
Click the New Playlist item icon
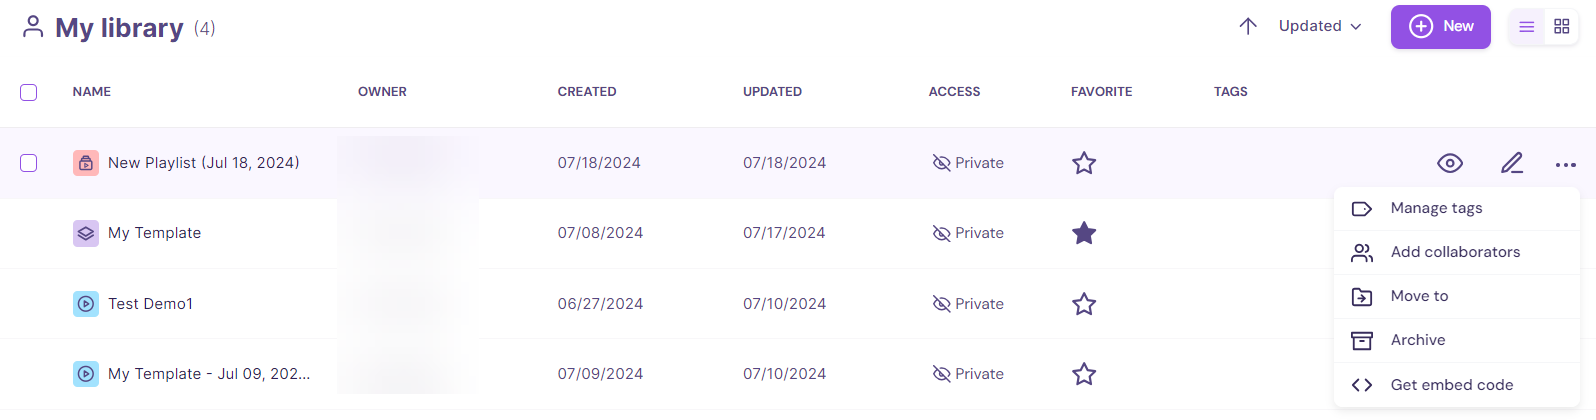point(86,163)
